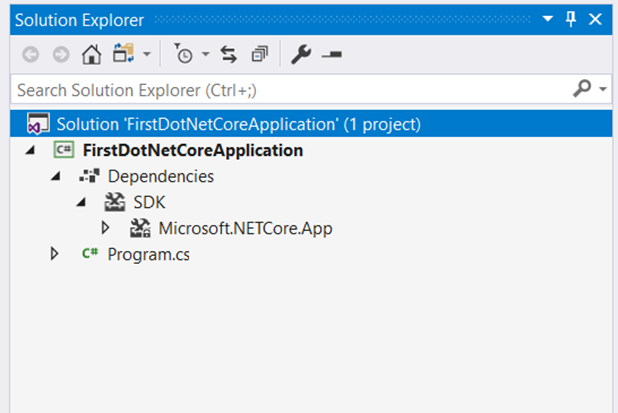
Task: Expand the Microsoft.NETCore.App node
Action: coord(105,228)
